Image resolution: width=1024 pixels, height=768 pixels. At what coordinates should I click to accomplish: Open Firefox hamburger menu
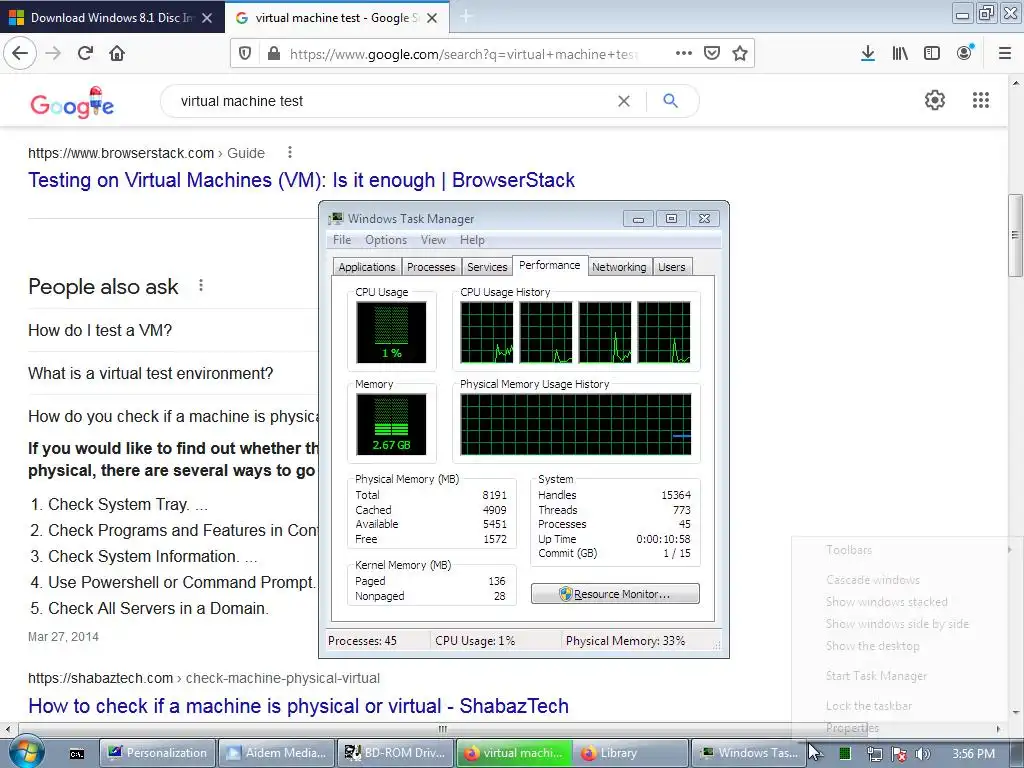[x=1005, y=53]
